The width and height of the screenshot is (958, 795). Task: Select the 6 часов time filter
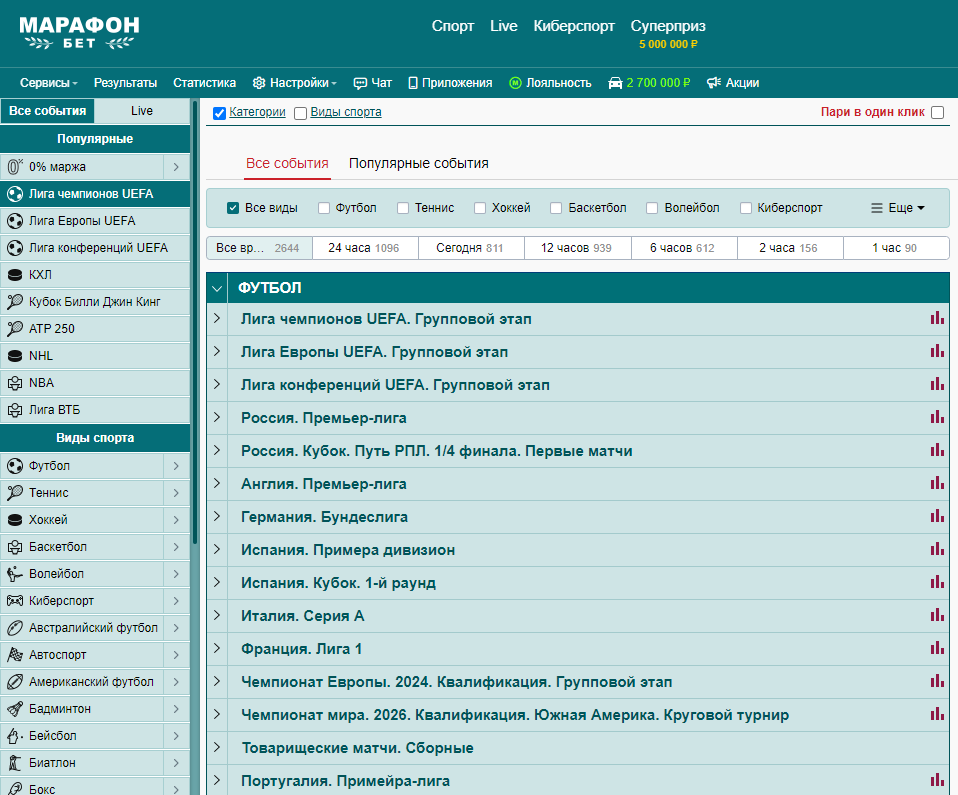pos(683,248)
